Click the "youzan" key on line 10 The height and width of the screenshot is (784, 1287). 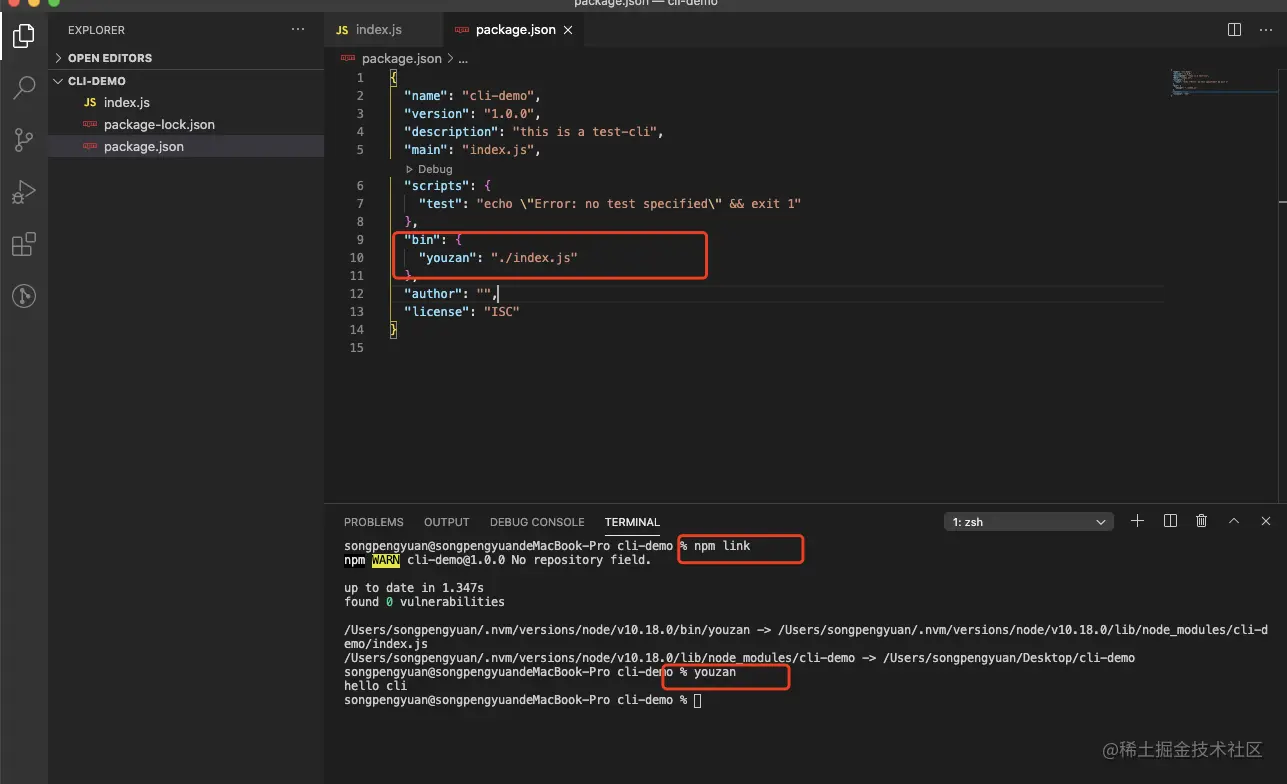click(x=447, y=258)
